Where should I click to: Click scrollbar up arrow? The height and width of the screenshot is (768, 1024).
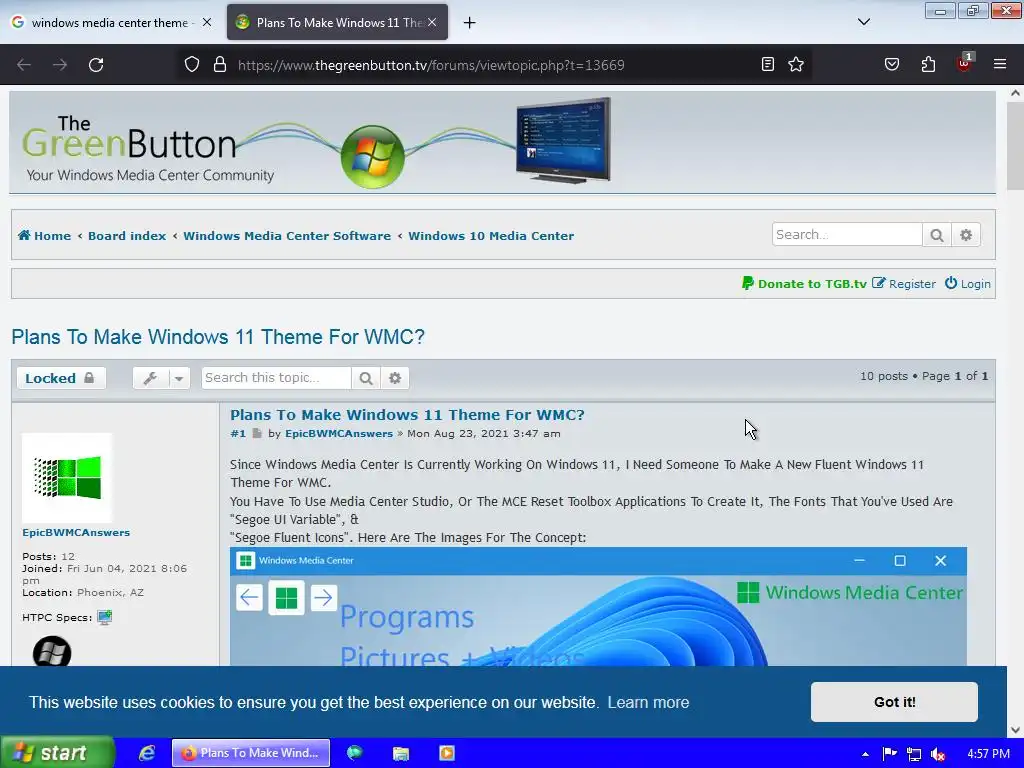point(1015,93)
